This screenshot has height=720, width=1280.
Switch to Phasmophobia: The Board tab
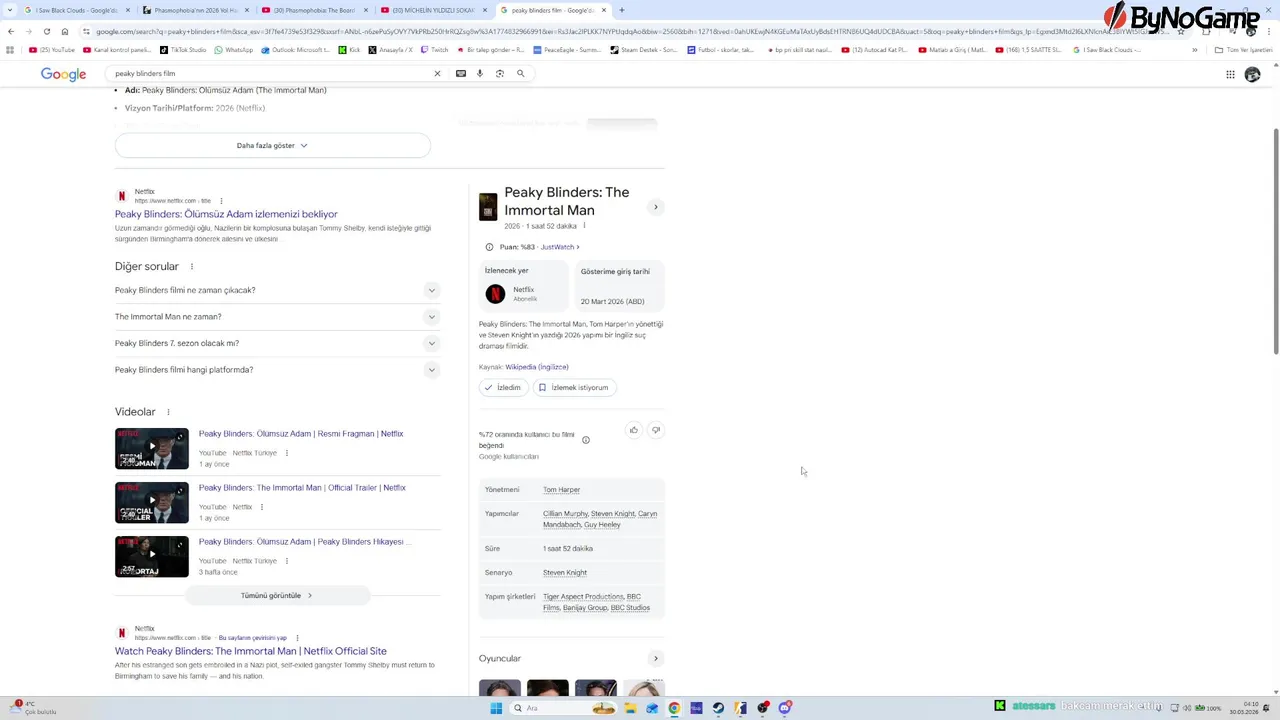(x=314, y=10)
